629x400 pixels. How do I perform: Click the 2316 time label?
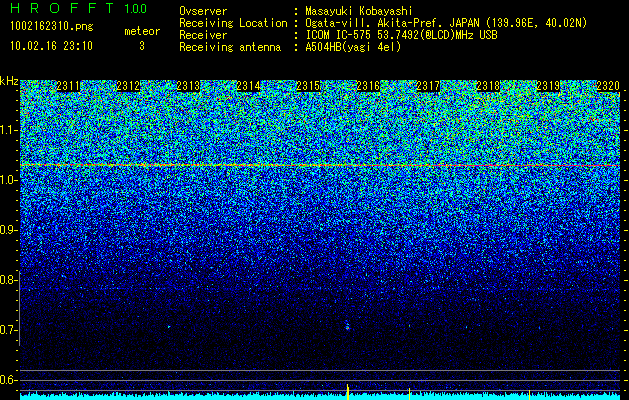tap(368, 86)
